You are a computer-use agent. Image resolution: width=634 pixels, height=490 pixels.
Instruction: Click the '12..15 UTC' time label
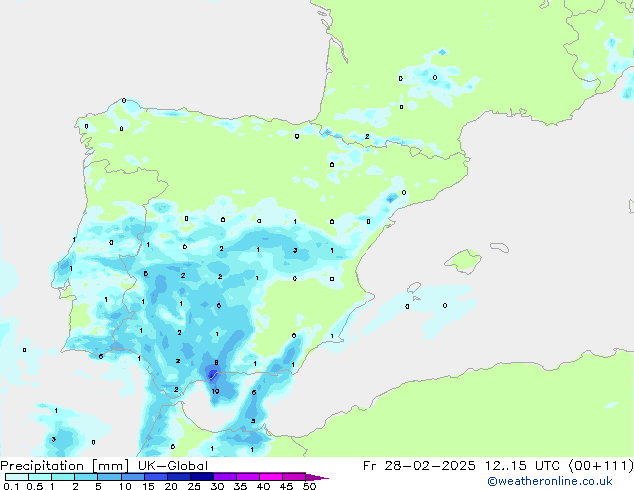point(522,466)
